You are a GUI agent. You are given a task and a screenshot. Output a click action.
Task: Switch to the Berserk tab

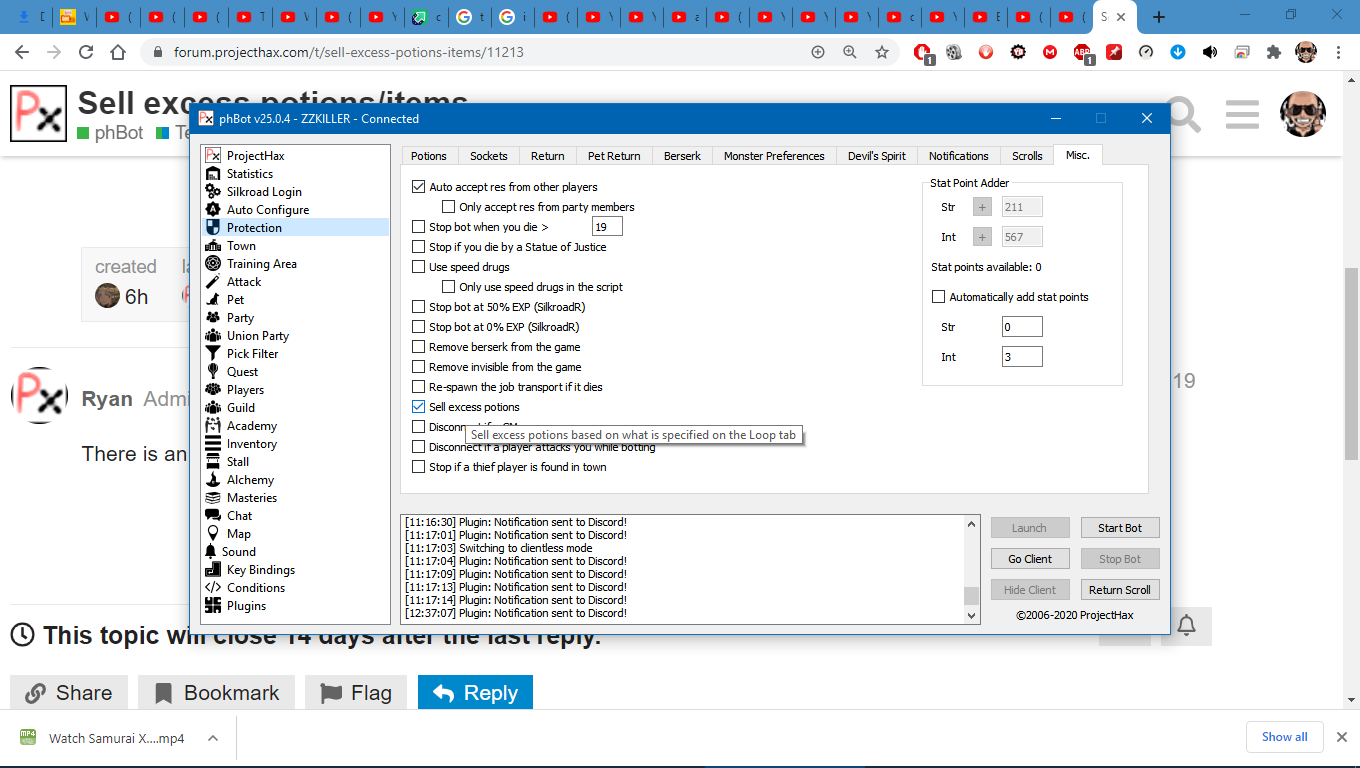point(682,156)
